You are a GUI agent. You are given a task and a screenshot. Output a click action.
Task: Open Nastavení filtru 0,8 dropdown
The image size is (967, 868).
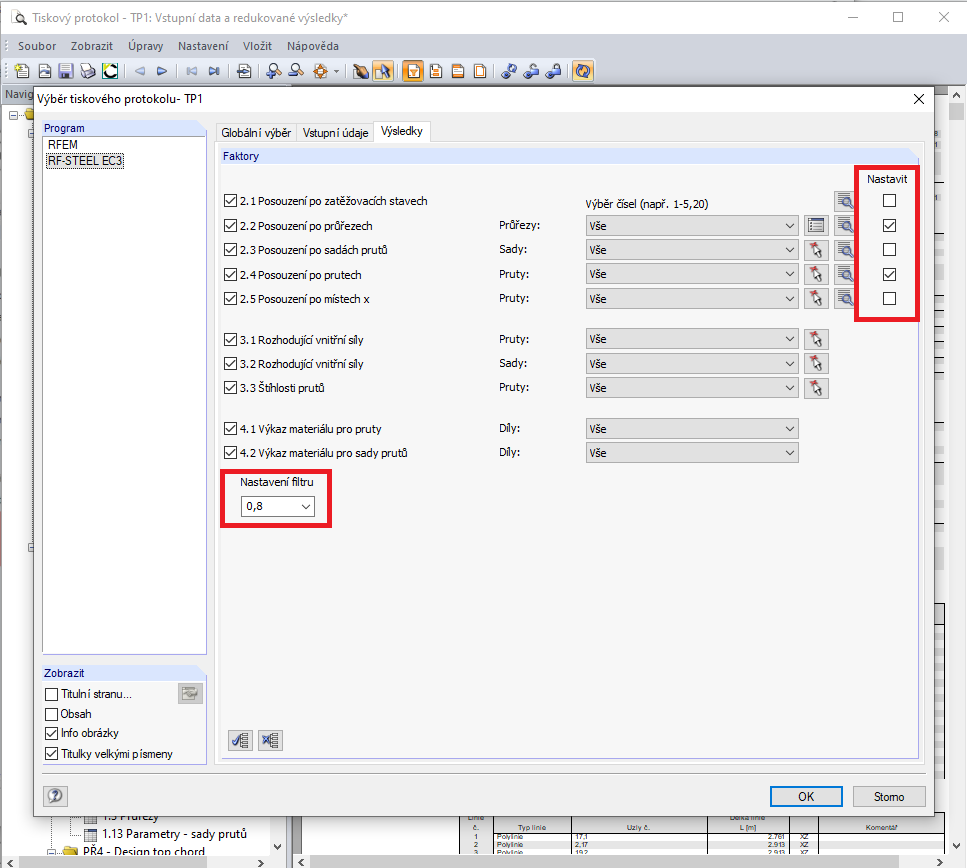[x=278, y=506]
